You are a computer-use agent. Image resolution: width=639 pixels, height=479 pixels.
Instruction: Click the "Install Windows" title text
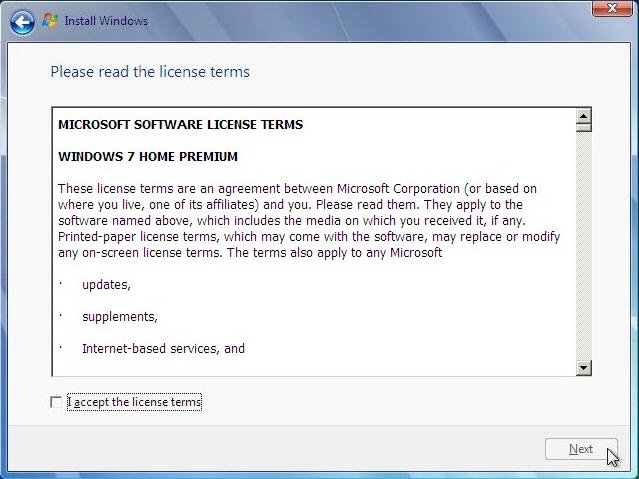click(106, 21)
